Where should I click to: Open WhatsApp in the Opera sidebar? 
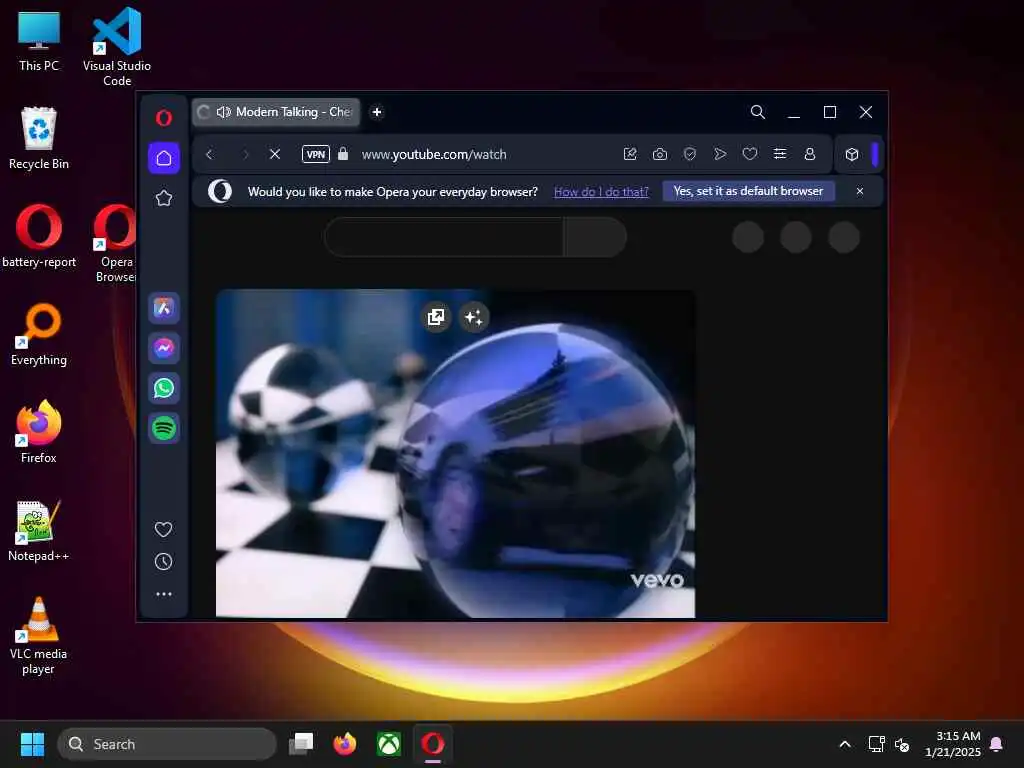pyautogui.click(x=164, y=388)
